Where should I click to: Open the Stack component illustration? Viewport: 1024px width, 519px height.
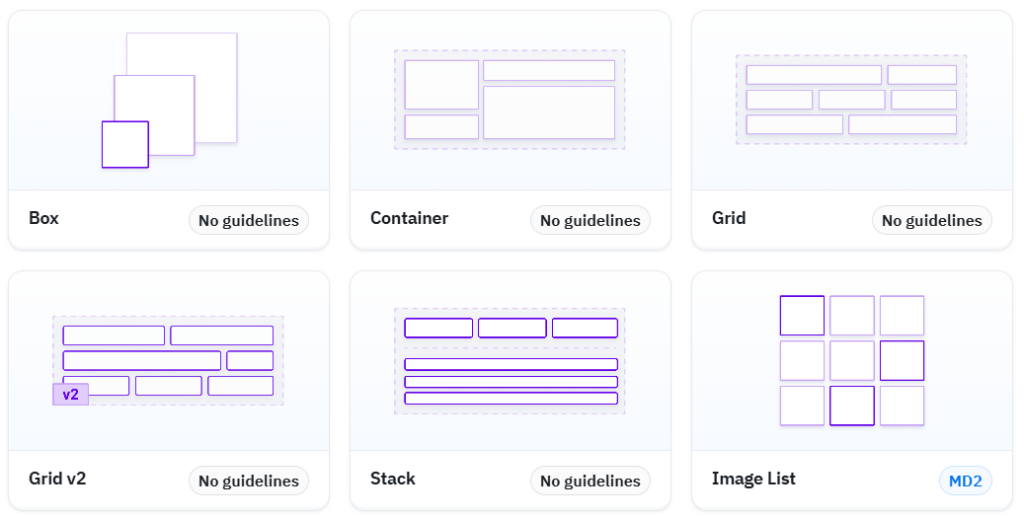click(x=510, y=361)
